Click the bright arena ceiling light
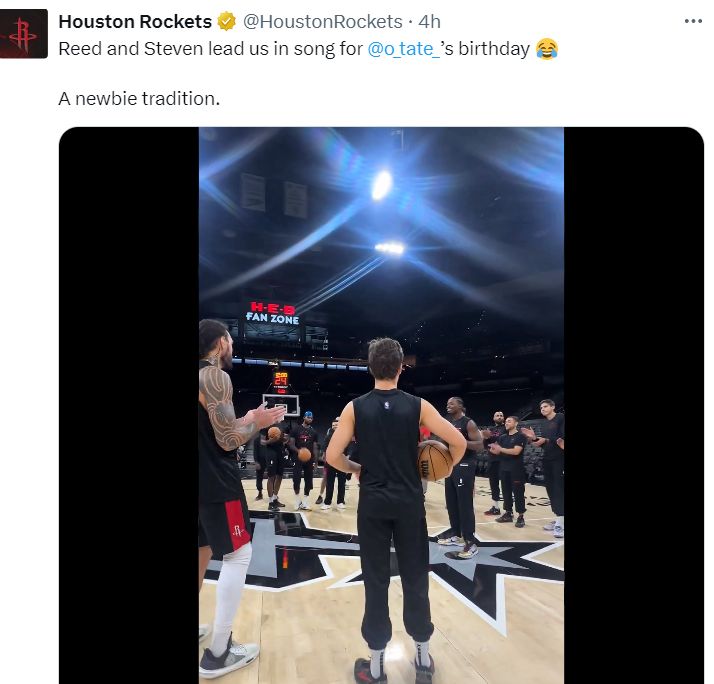The height and width of the screenshot is (684, 714). point(381,185)
